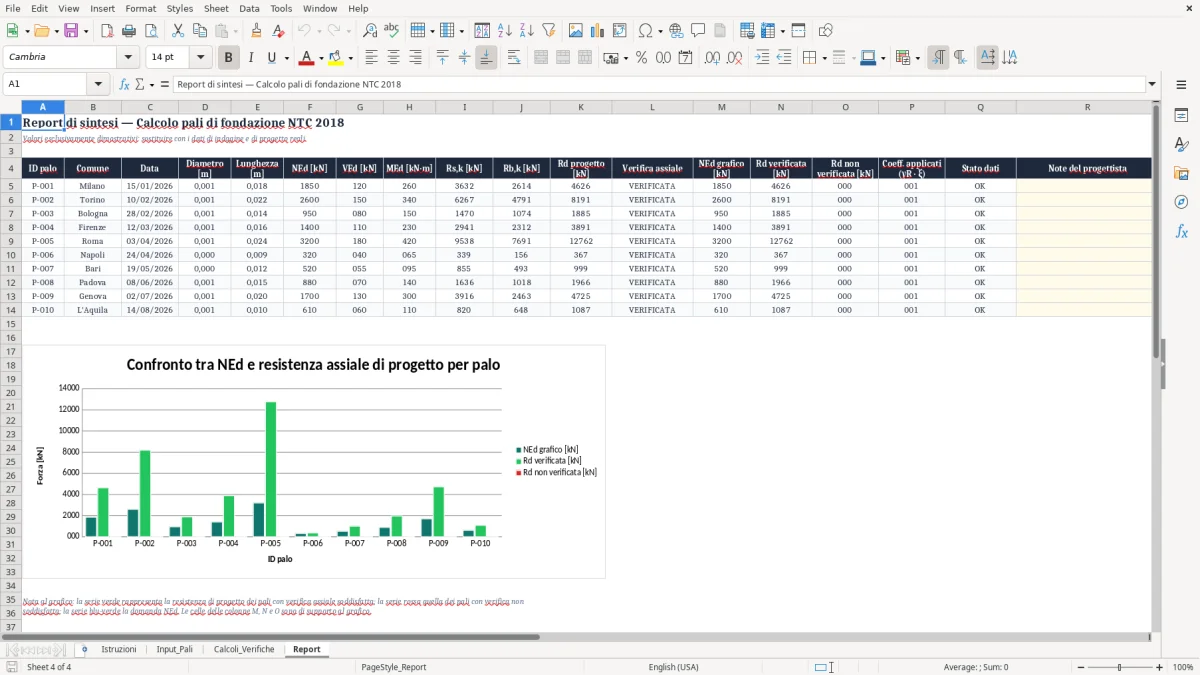Image resolution: width=1200 pixels, height=675 pixels.
Task: Open the font color dropdown arrow
Action: click(320, 58)
